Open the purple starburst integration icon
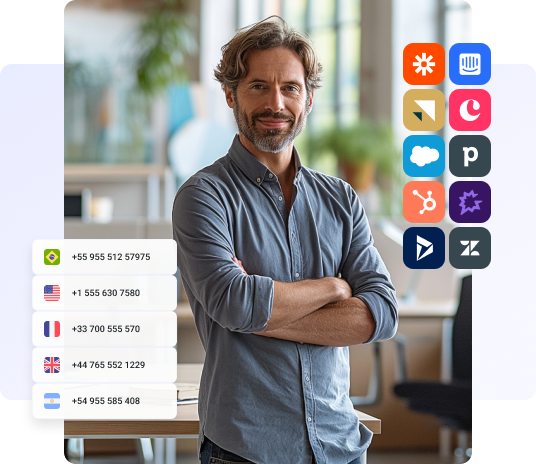The height and width of the screenshot is (464, 536). pyautogui.click(x=470, y=202)
